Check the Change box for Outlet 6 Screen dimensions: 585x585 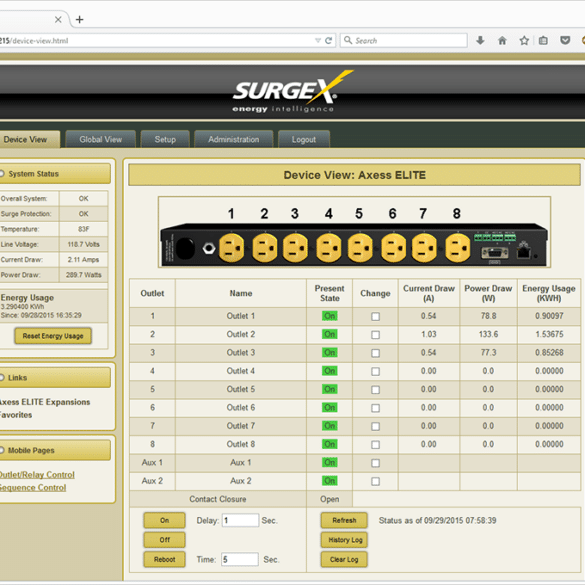tap(375, 408)
